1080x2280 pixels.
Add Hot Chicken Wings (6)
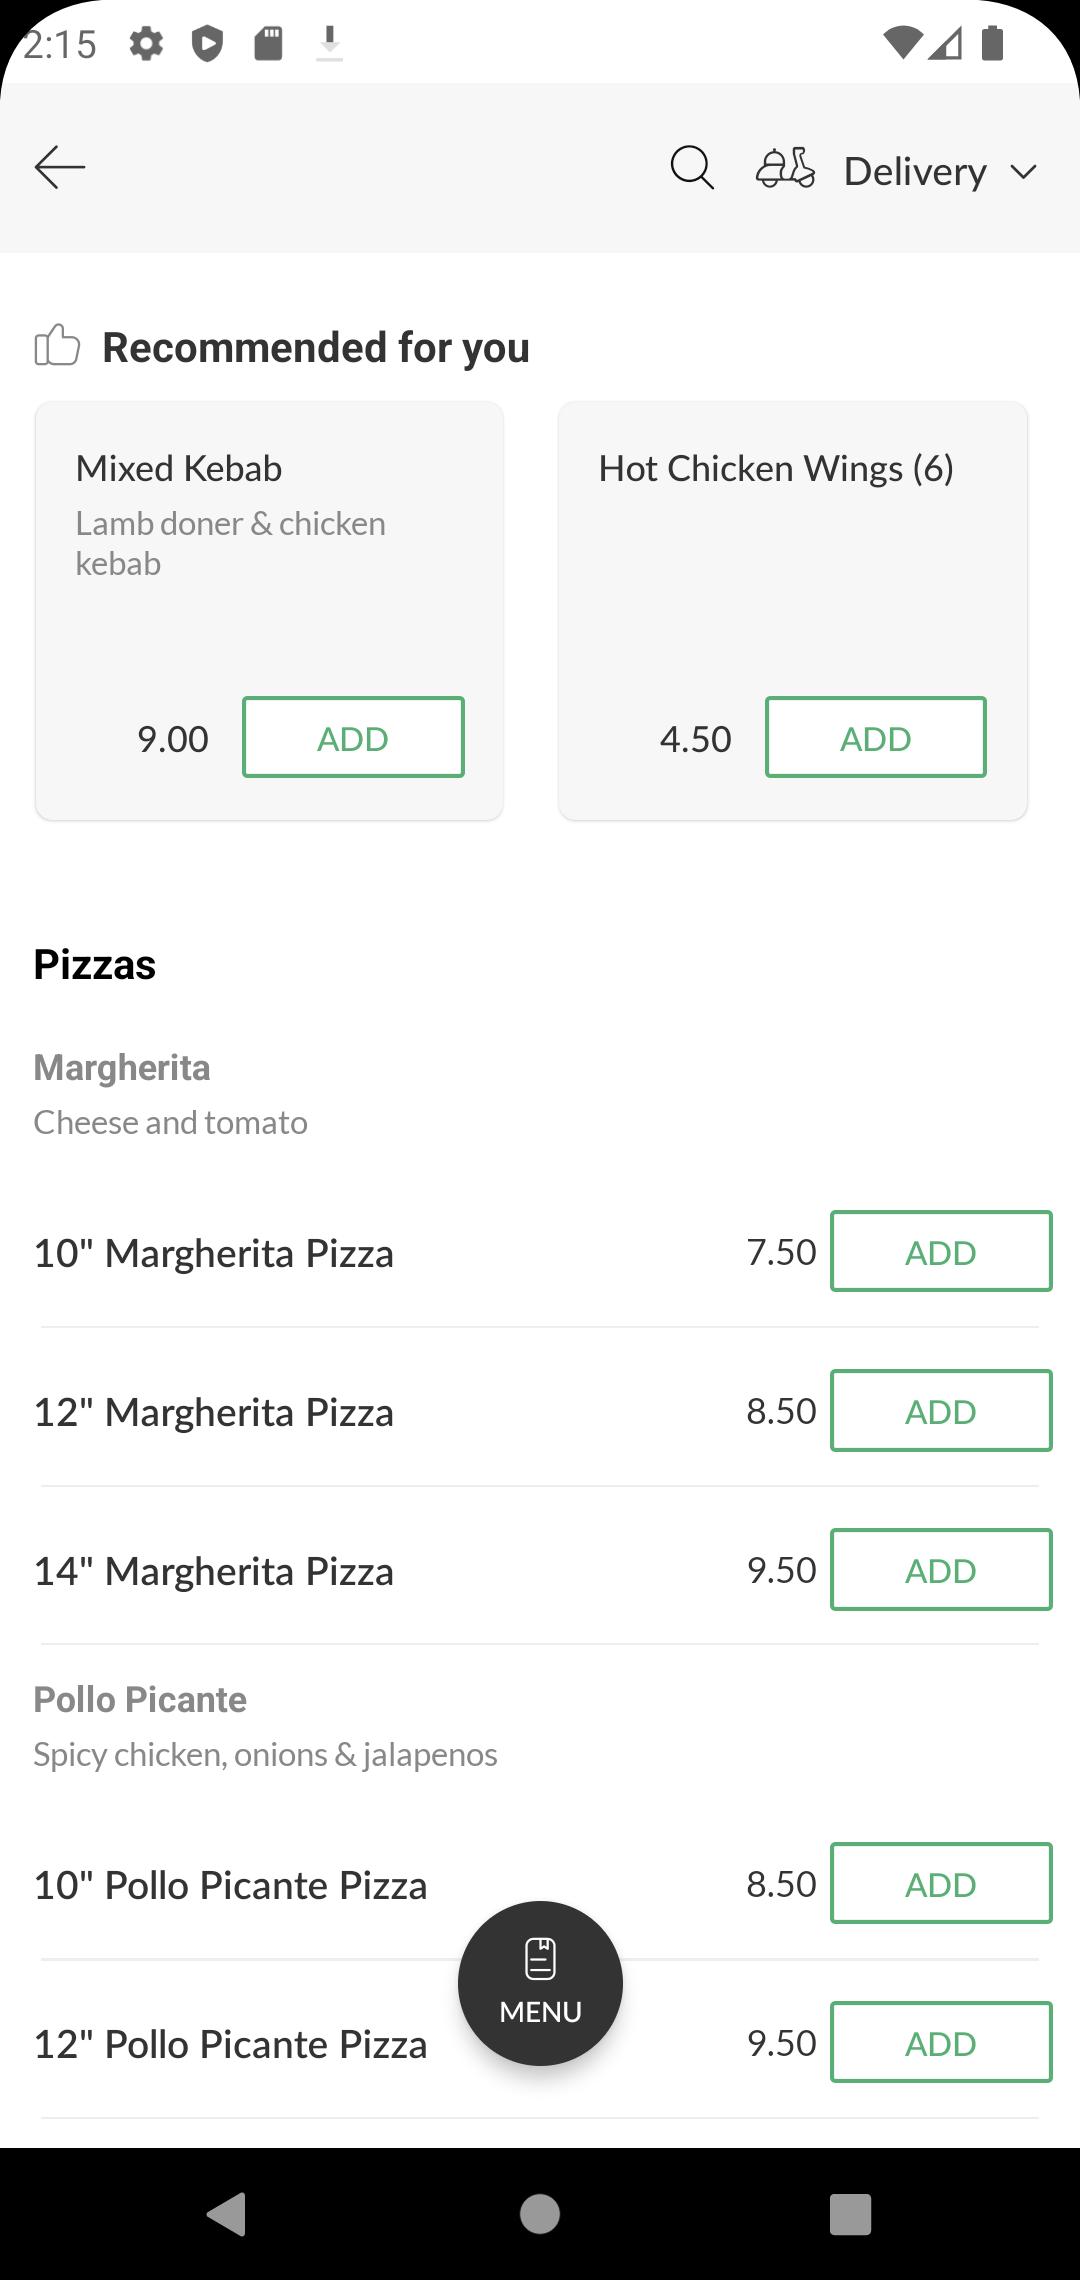(876, 737)
